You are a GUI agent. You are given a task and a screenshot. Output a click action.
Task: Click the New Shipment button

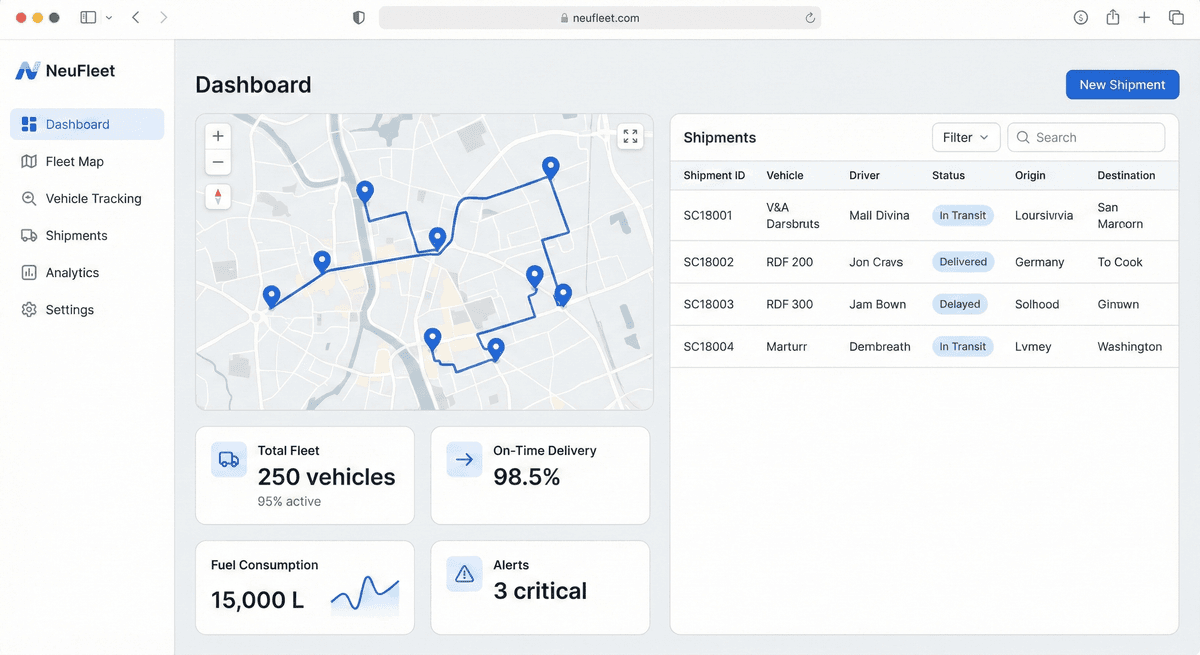pos(1122,84)
